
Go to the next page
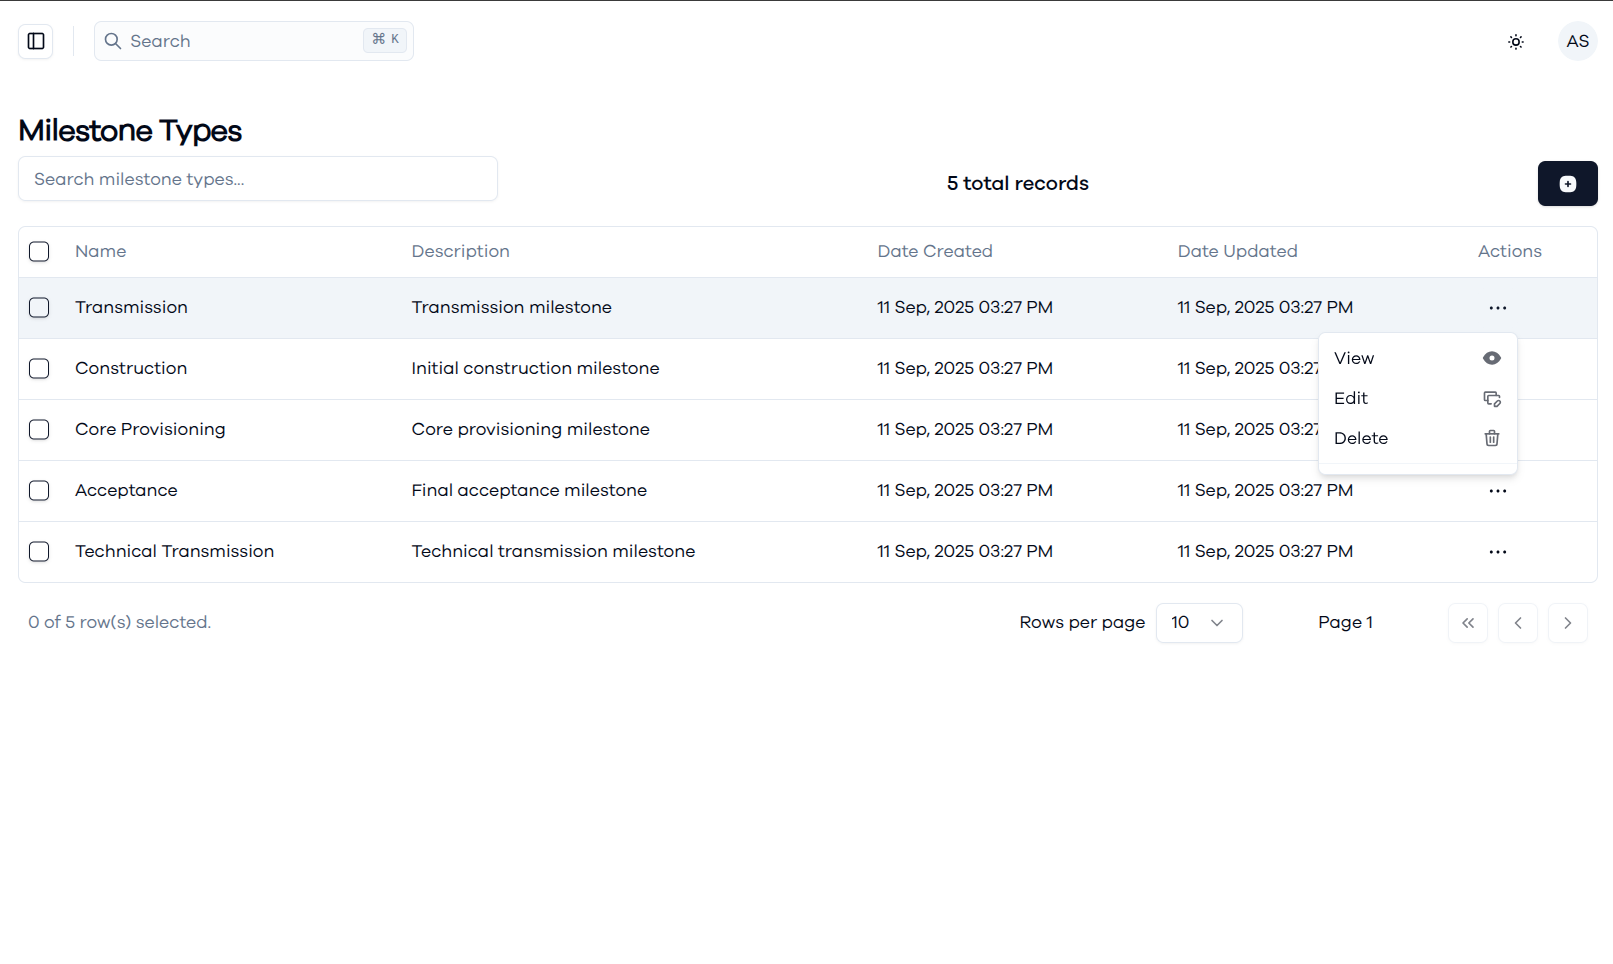tap(1567, 623)
